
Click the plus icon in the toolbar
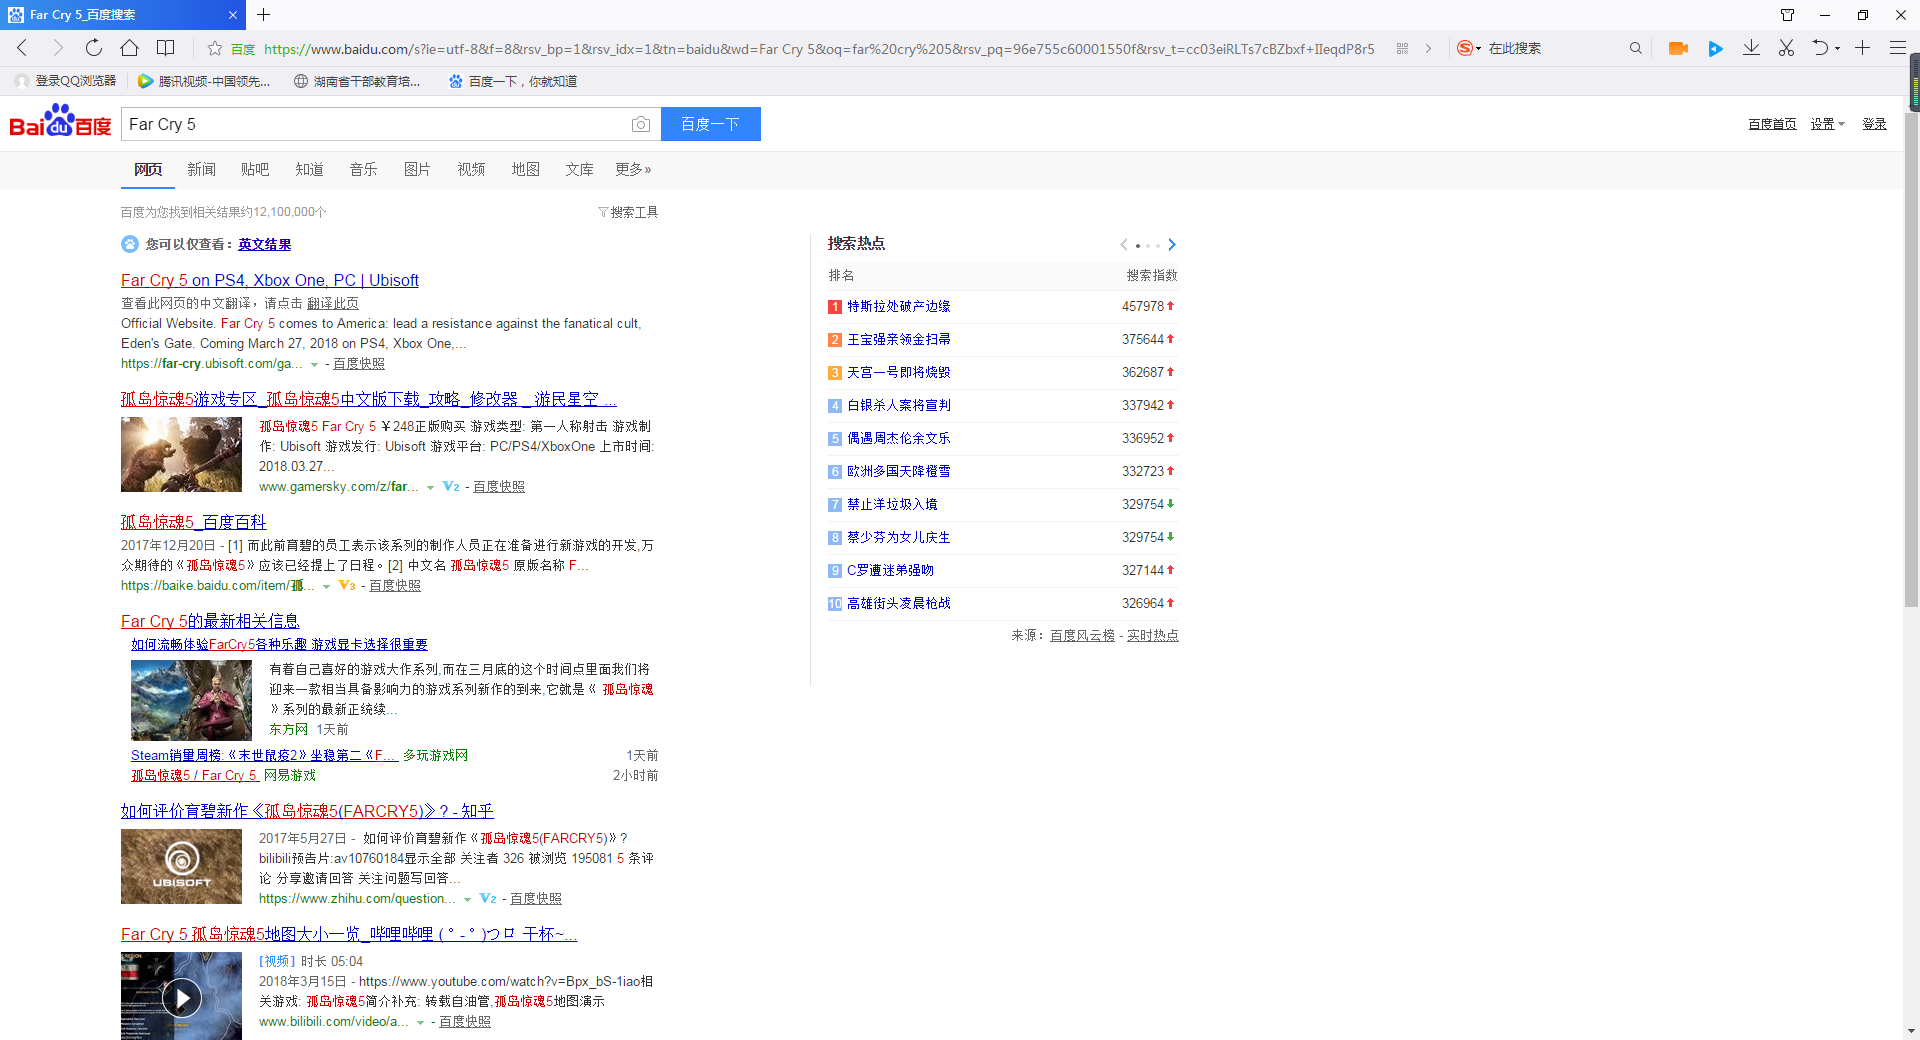coord(1862,48)
